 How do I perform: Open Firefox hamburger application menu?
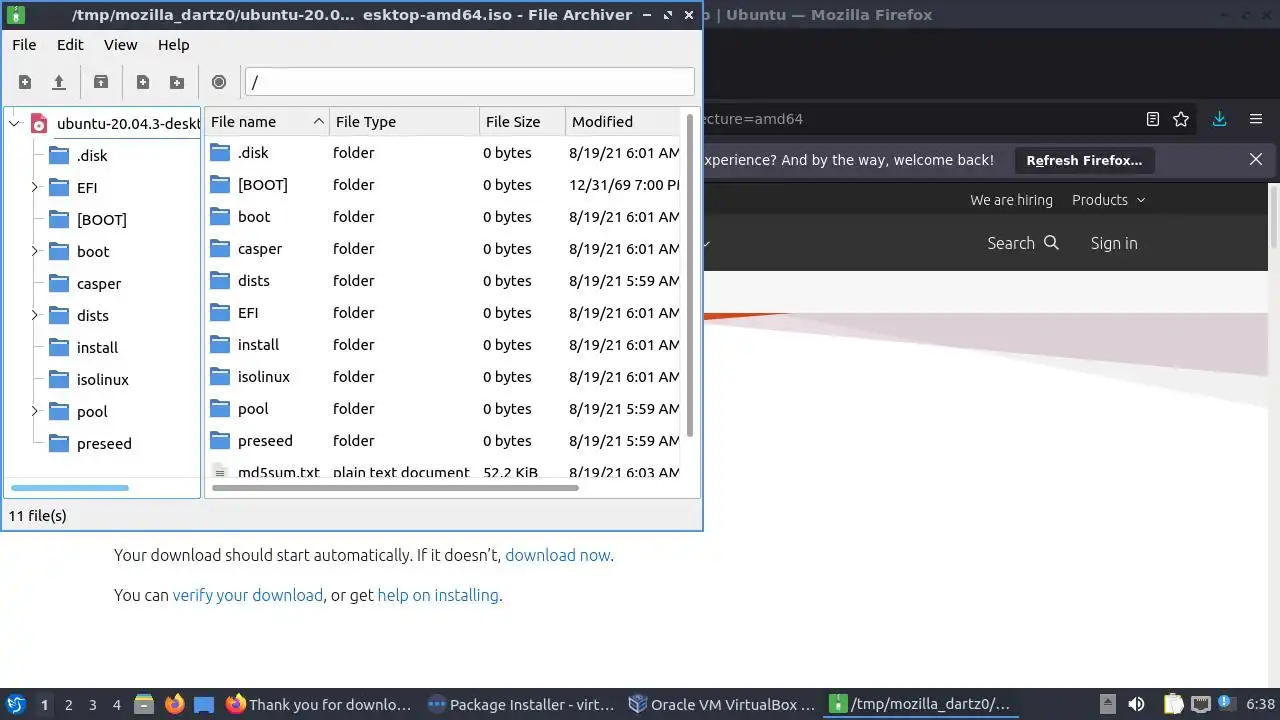tap(1256, 119)
